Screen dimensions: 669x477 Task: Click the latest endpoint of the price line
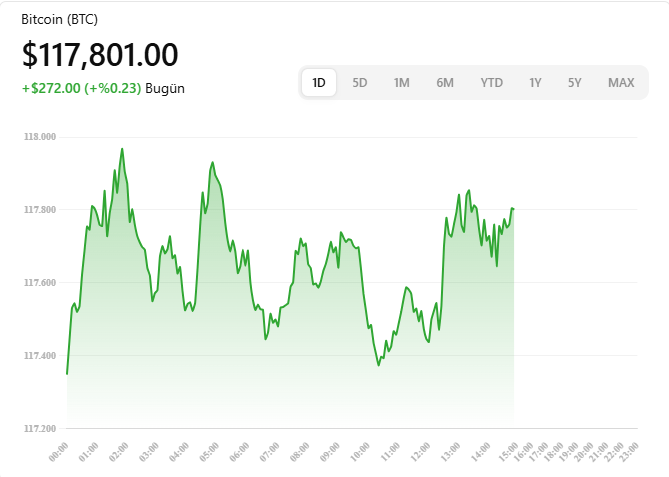pos(513,208)
